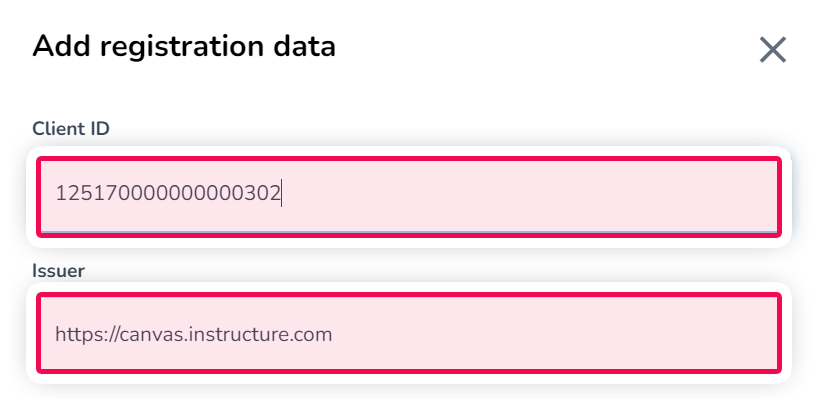Image resolution: width=839 pixels, height=399 pixels.
Task: Click the Add registration data heading
Action: coord(184,47)
